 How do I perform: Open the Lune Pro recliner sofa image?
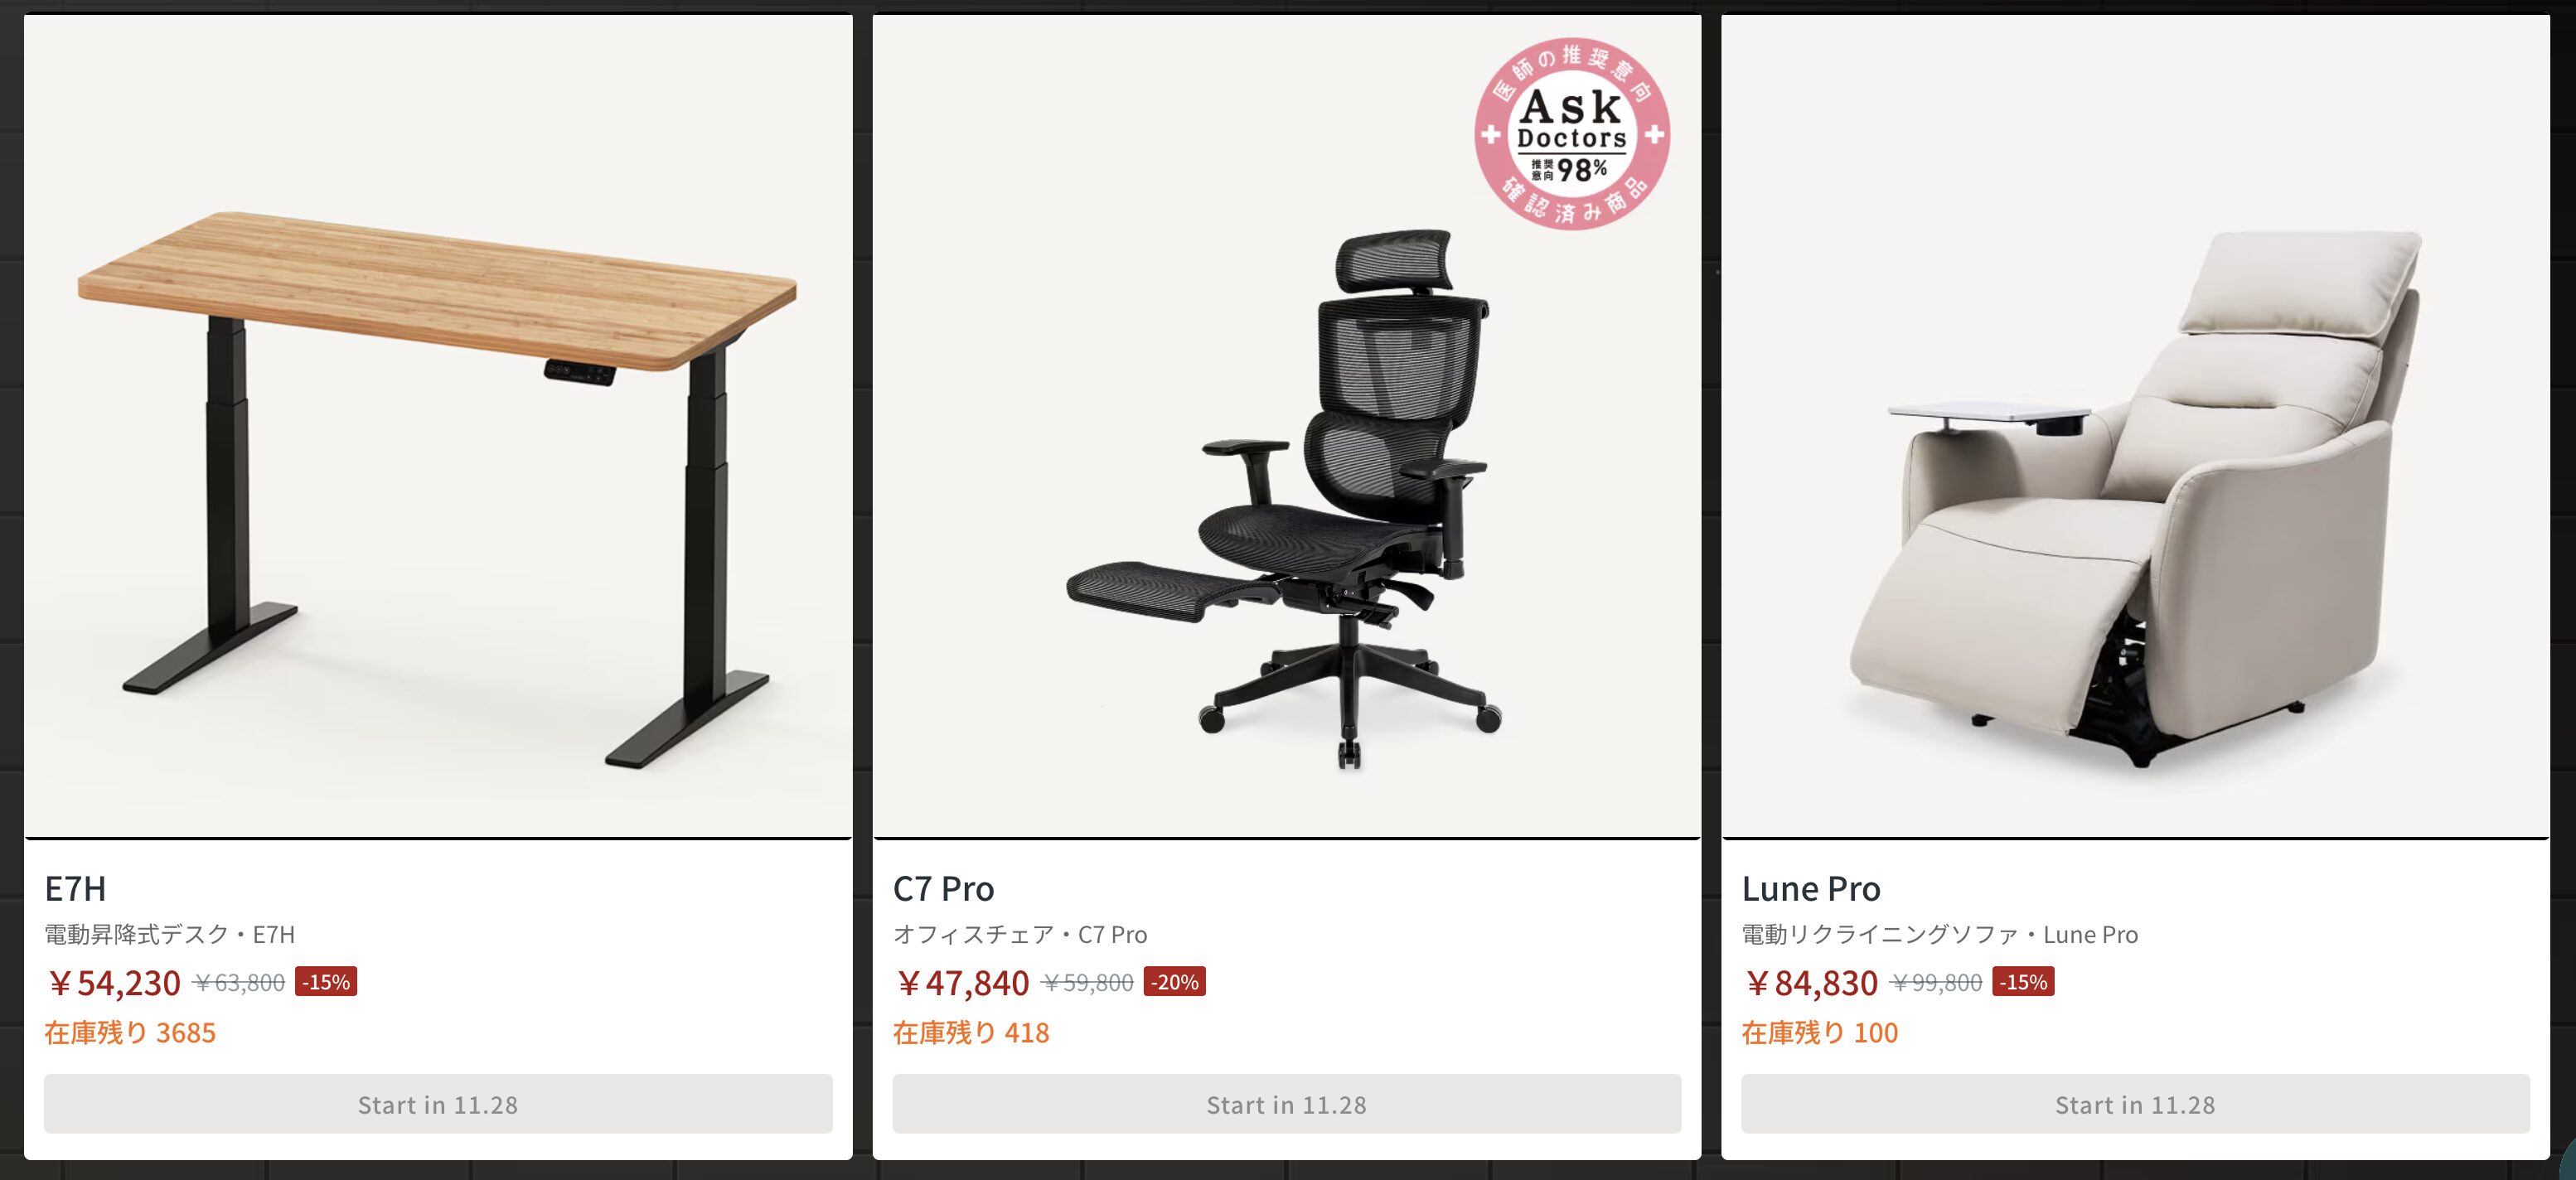click(2135, 426)
